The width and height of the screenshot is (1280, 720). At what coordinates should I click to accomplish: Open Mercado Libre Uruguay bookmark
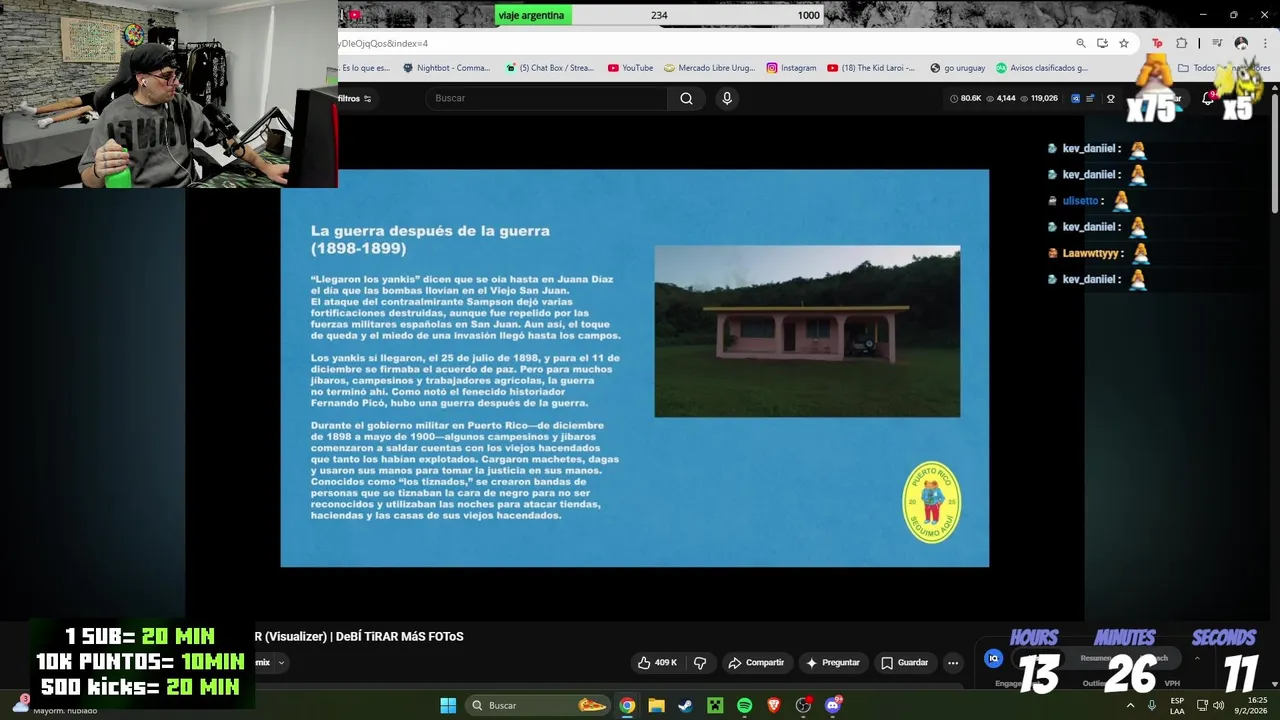[x=709, y=68]
